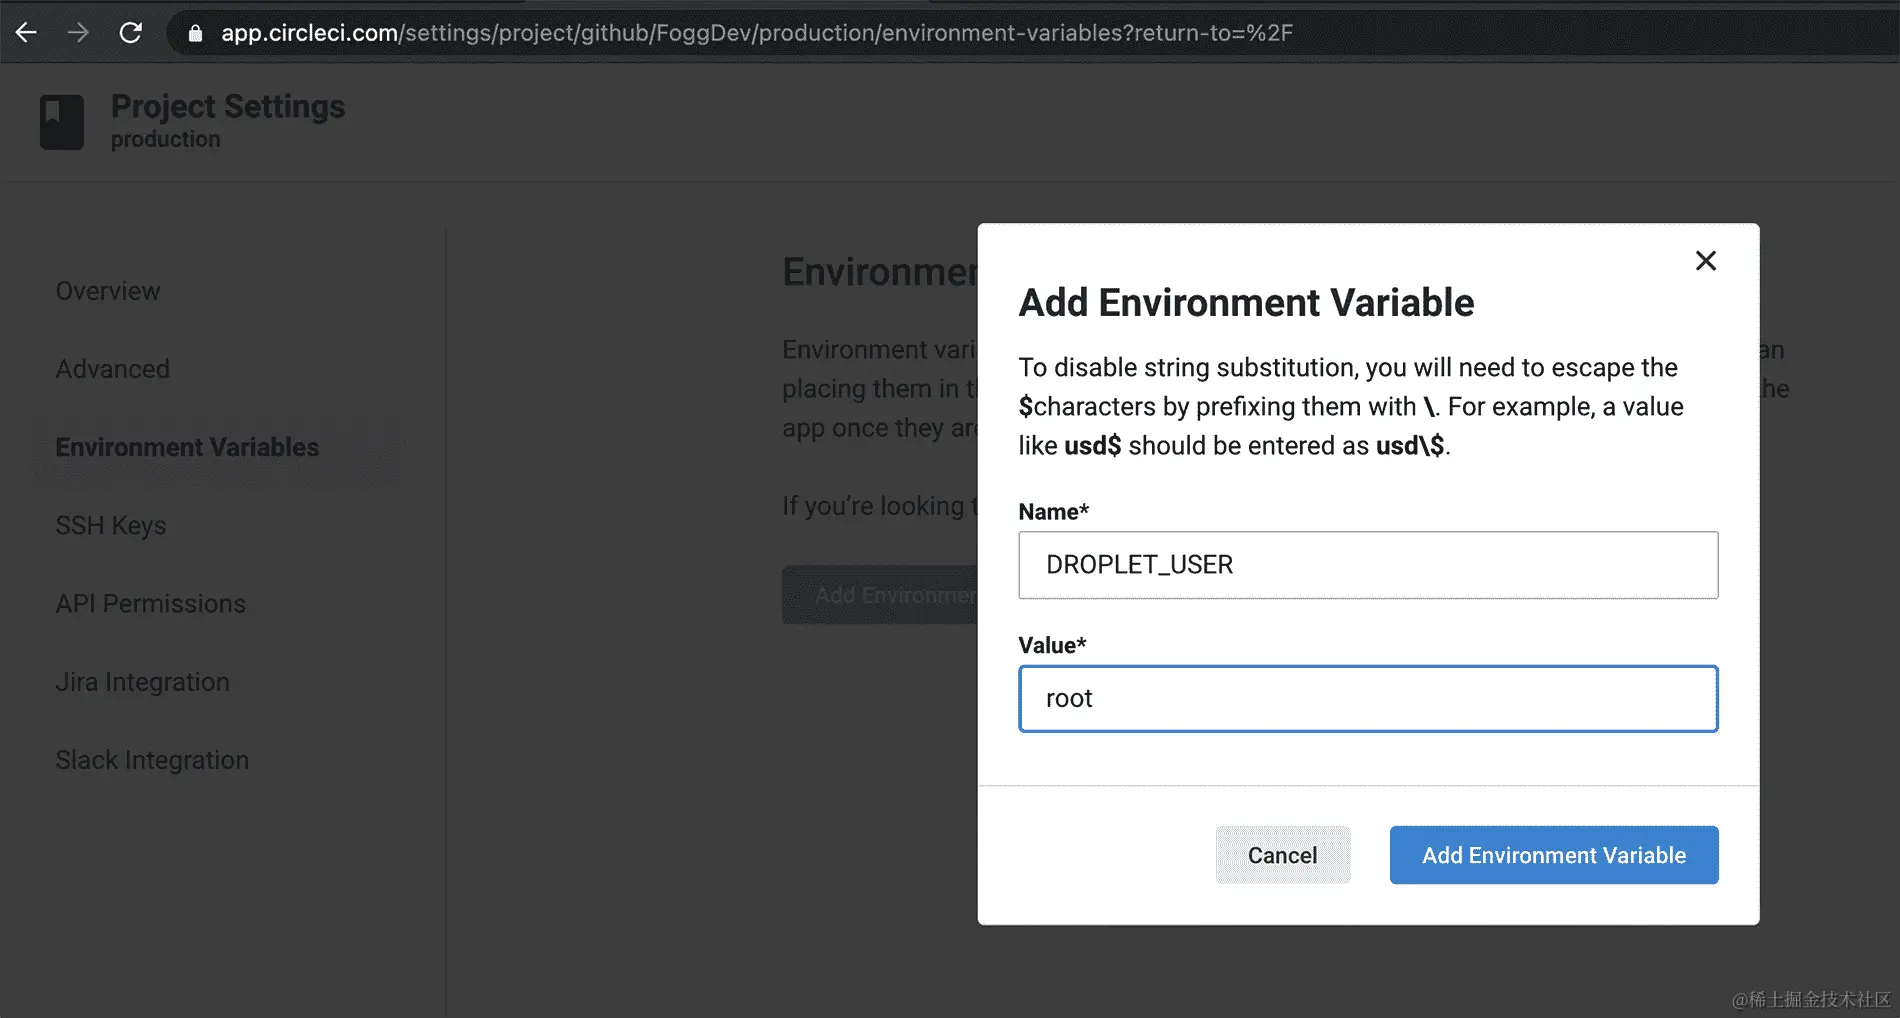Open Slack Integration settings
Viewport: 1900px width, 1018px height.
(x=152, y=760)
